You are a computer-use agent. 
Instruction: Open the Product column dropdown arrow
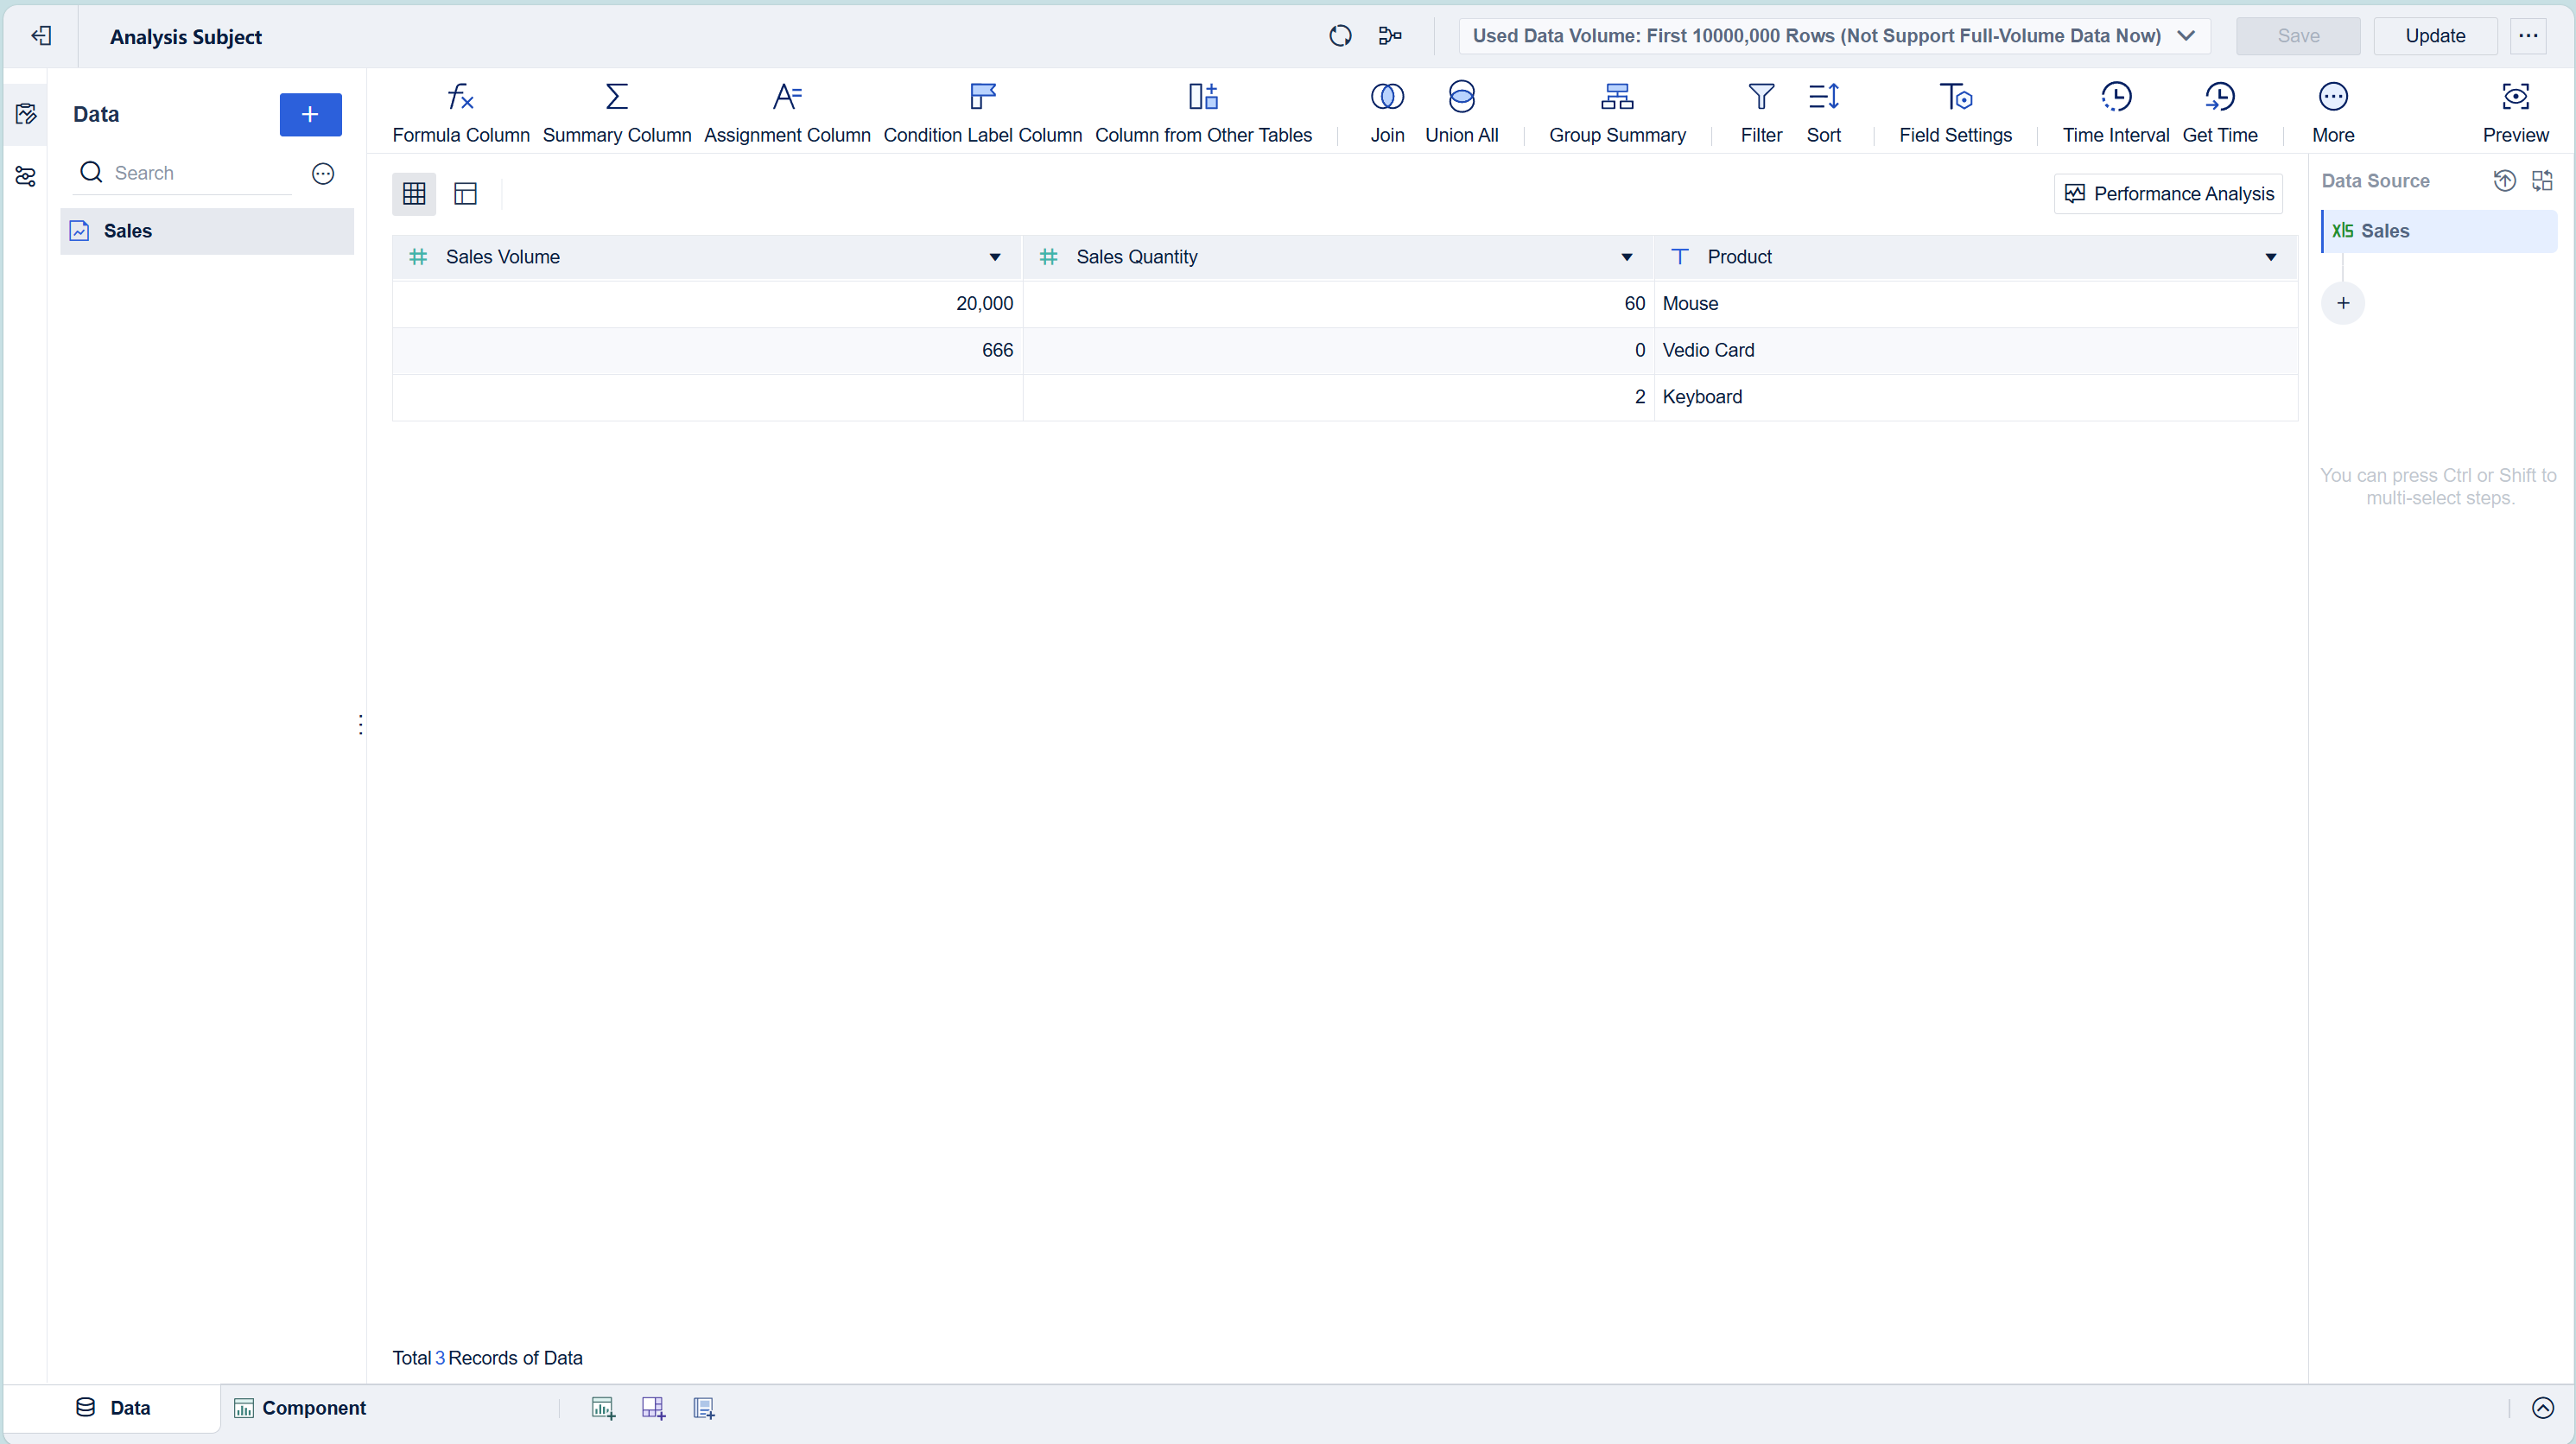pos(2270,257)
